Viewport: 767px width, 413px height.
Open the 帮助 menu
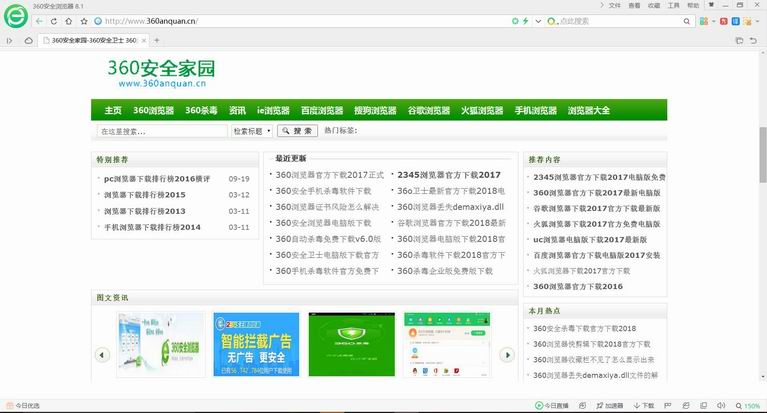click(x=693, y=5)
